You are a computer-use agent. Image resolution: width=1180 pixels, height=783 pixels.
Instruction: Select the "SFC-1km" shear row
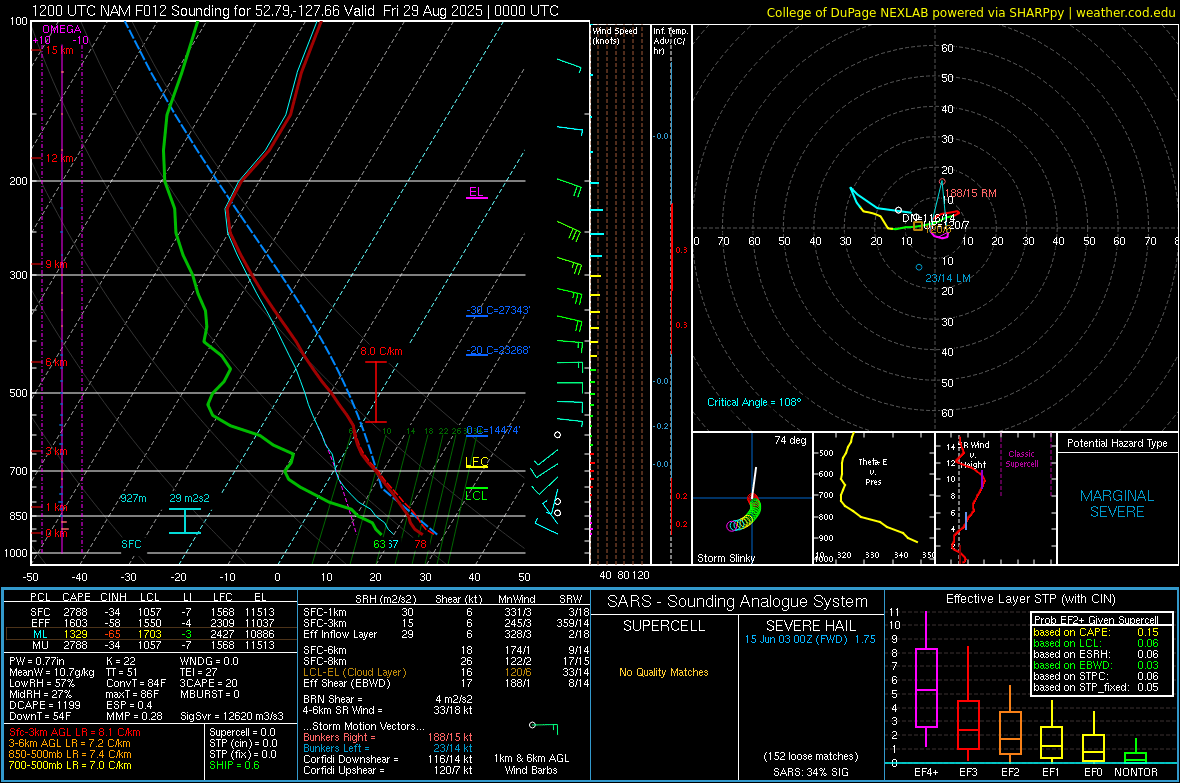tap(446, 612)
